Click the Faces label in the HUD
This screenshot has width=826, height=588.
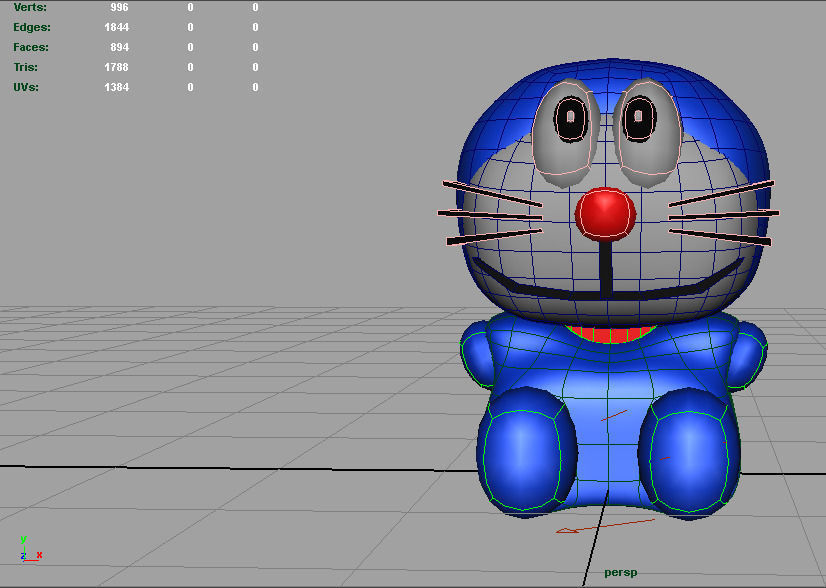click(x=31, y=47)
